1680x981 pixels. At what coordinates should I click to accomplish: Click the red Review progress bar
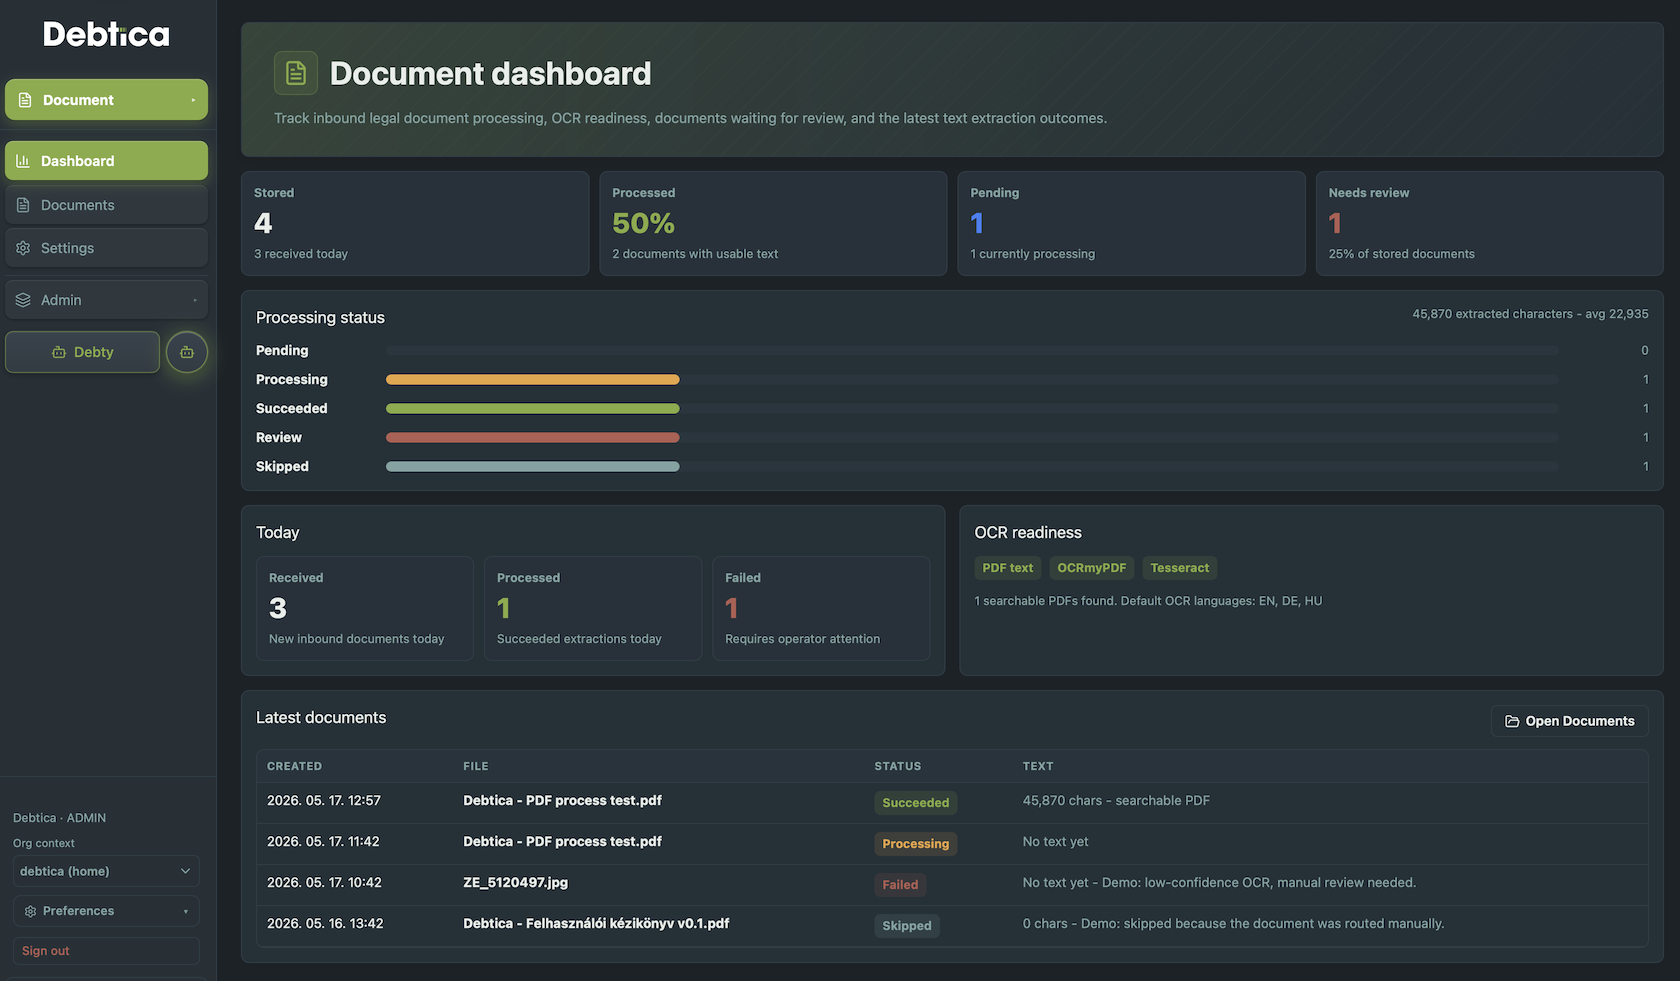tap(533, 438)
